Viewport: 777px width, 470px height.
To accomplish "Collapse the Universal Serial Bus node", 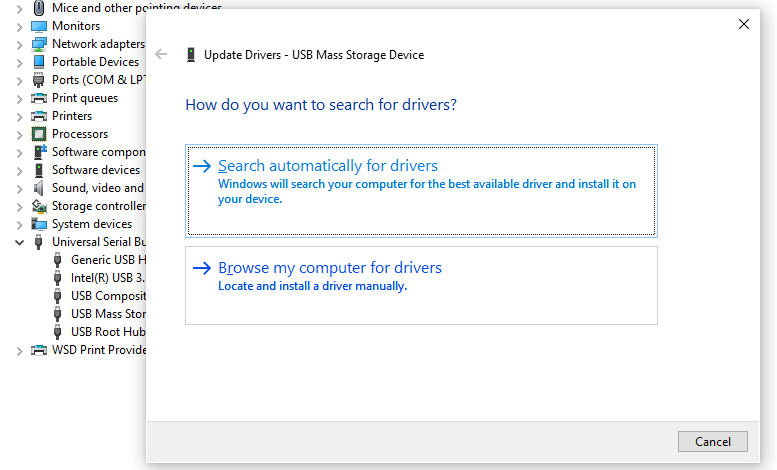I will [19, 242].
